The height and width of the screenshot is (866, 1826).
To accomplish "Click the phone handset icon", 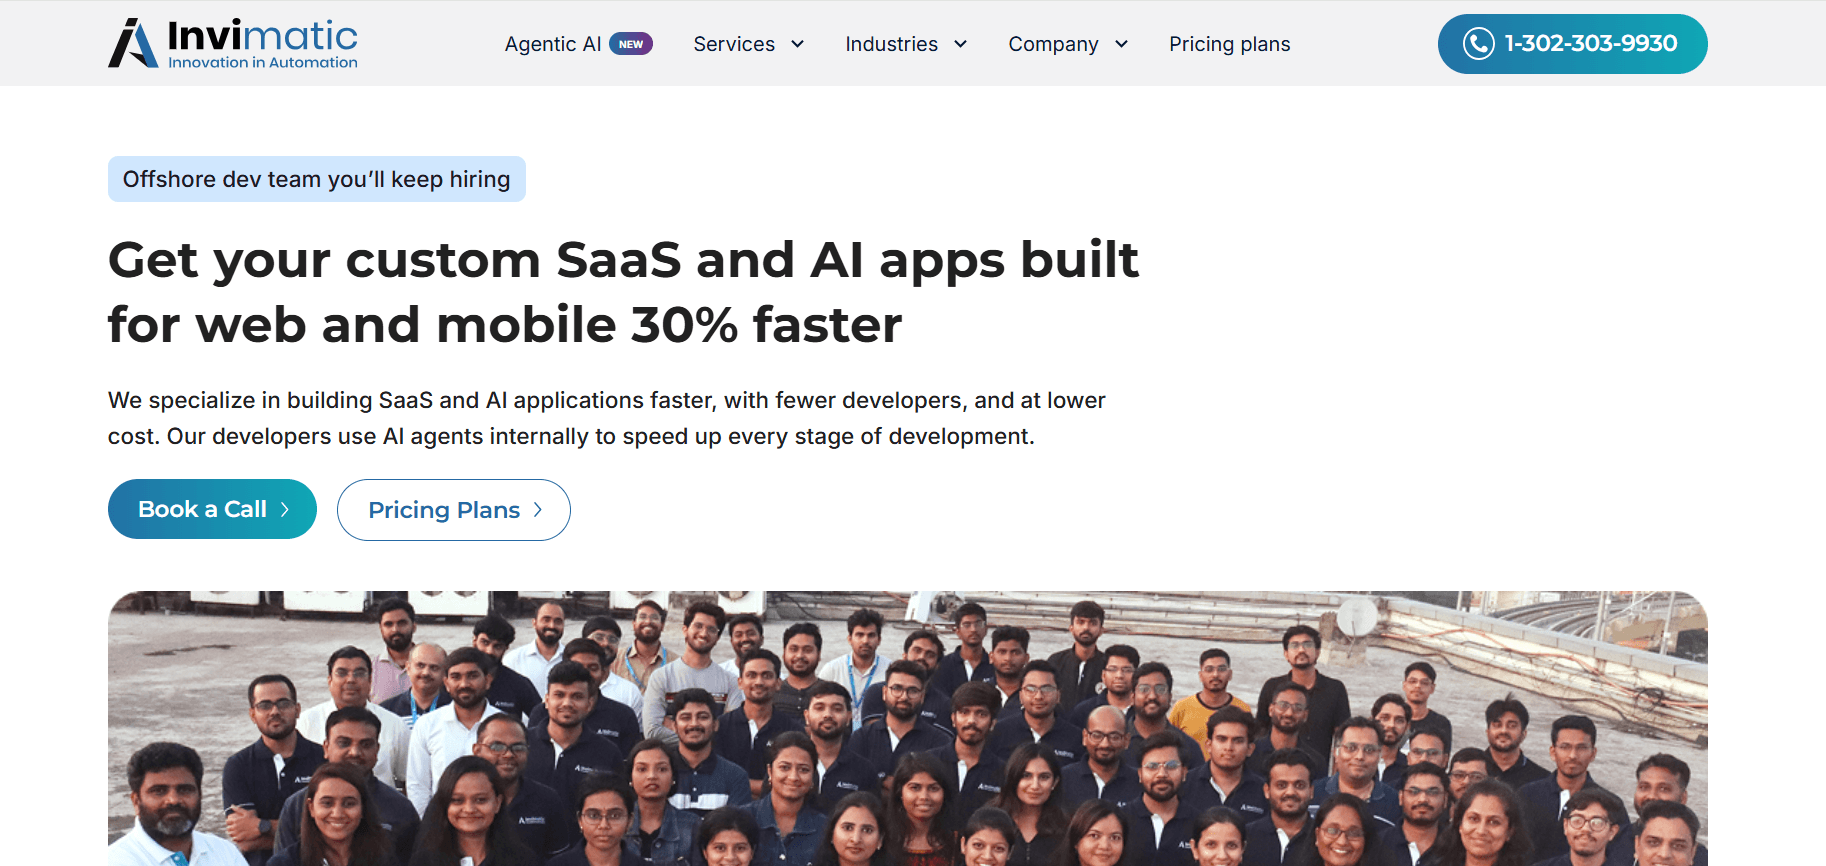I will 1478,44.
